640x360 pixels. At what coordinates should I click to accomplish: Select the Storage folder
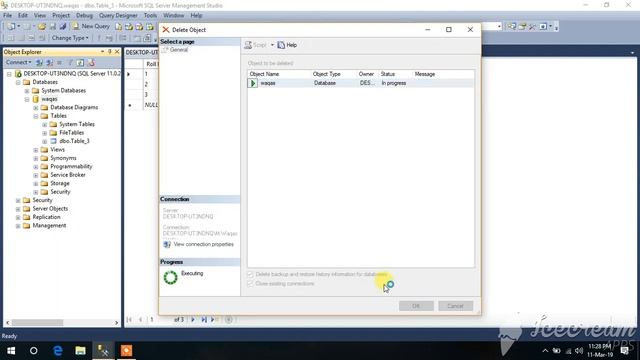pyautogui.click(x=60, y=183)
